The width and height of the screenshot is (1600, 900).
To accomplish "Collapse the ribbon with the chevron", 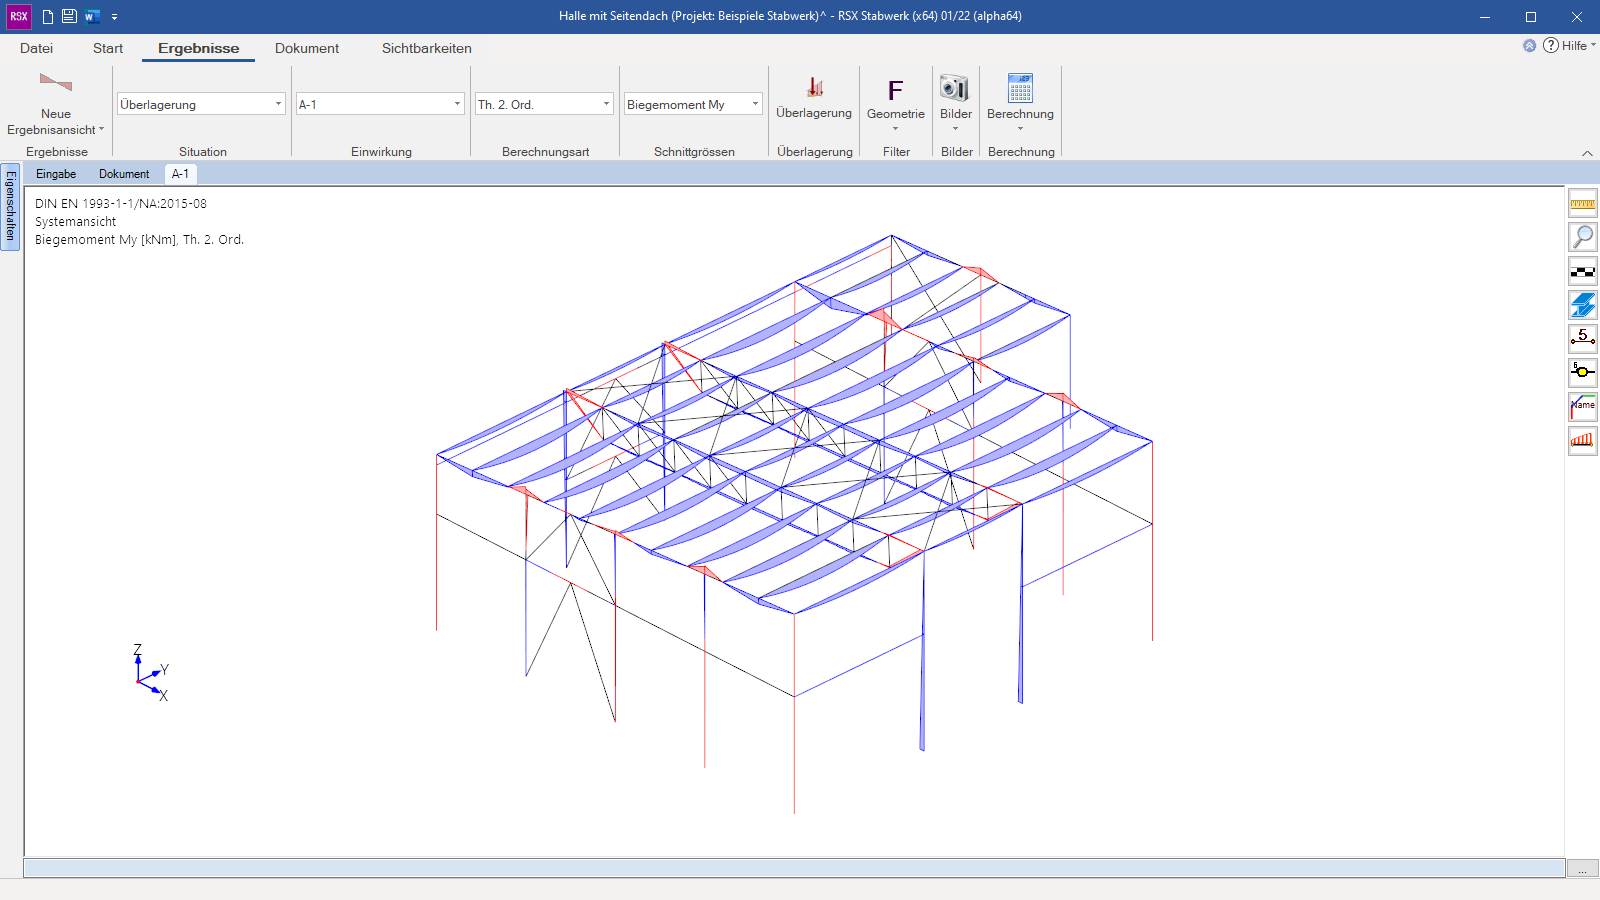I will pos(1587,153).
